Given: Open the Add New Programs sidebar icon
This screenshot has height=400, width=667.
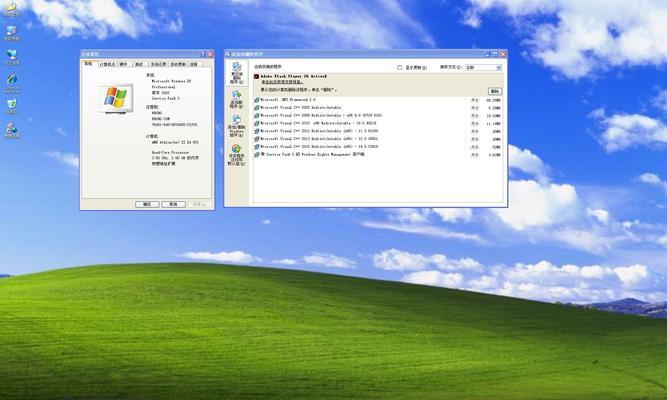Looking at the screenshot, I should tap(237, 99).
